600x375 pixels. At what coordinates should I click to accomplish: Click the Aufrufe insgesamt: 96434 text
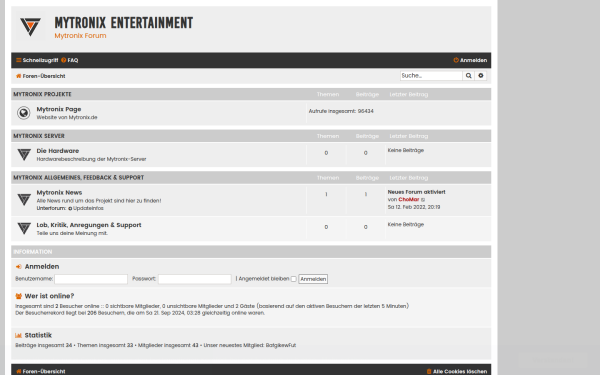341,111
